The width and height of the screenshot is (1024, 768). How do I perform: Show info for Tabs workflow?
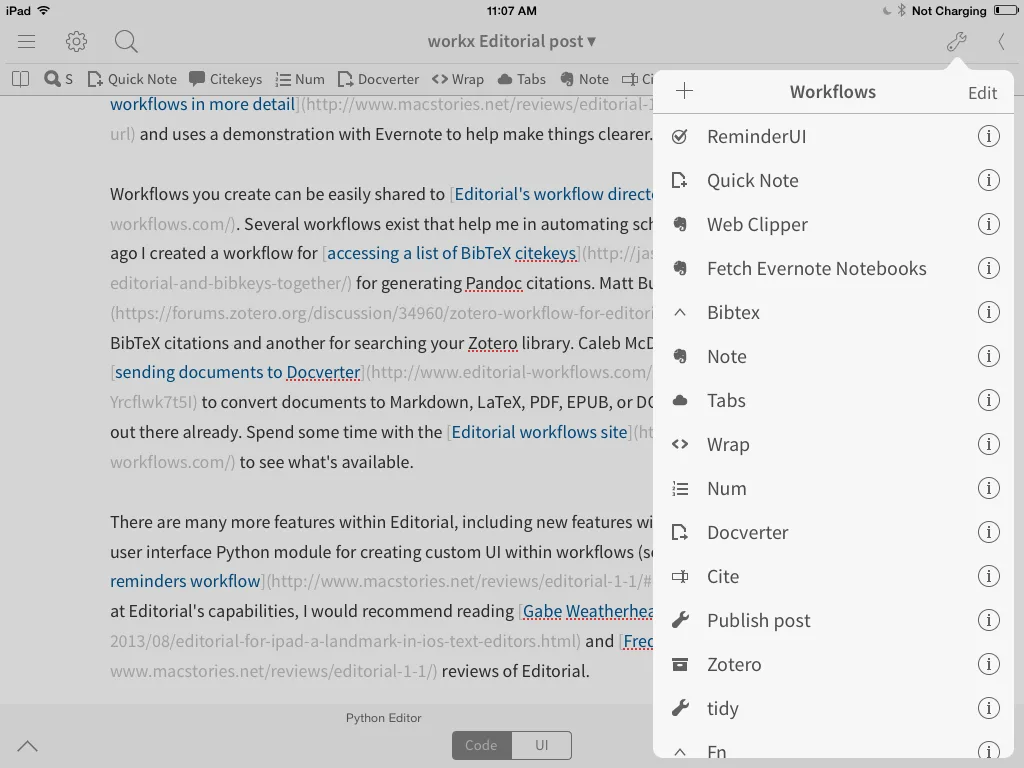(x=989, y=400)
